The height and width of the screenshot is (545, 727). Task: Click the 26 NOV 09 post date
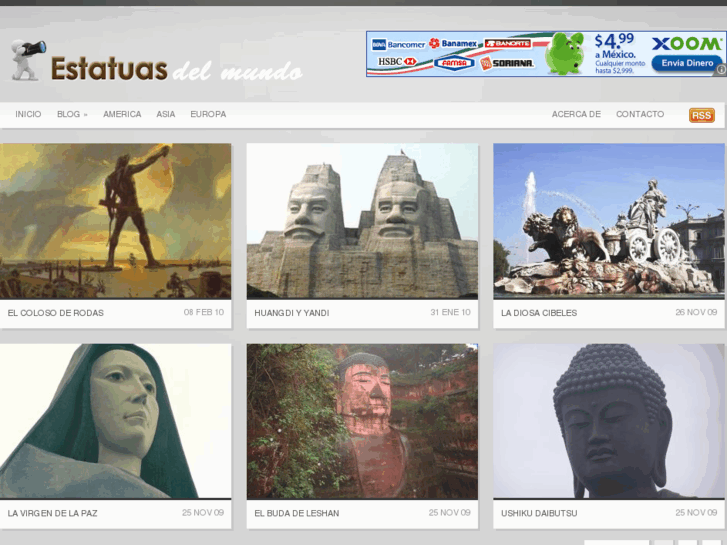696,312
